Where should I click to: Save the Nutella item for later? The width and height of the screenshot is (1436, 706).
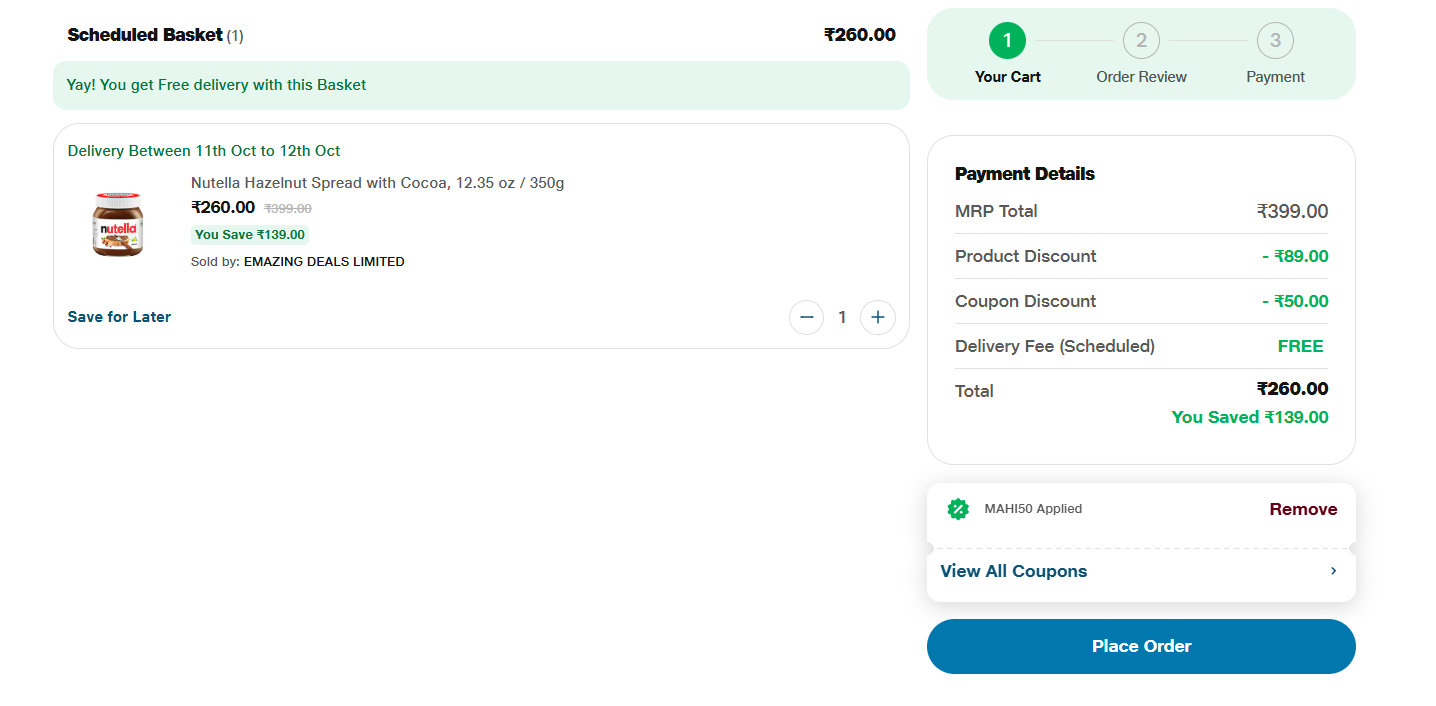tap(119, 317)
